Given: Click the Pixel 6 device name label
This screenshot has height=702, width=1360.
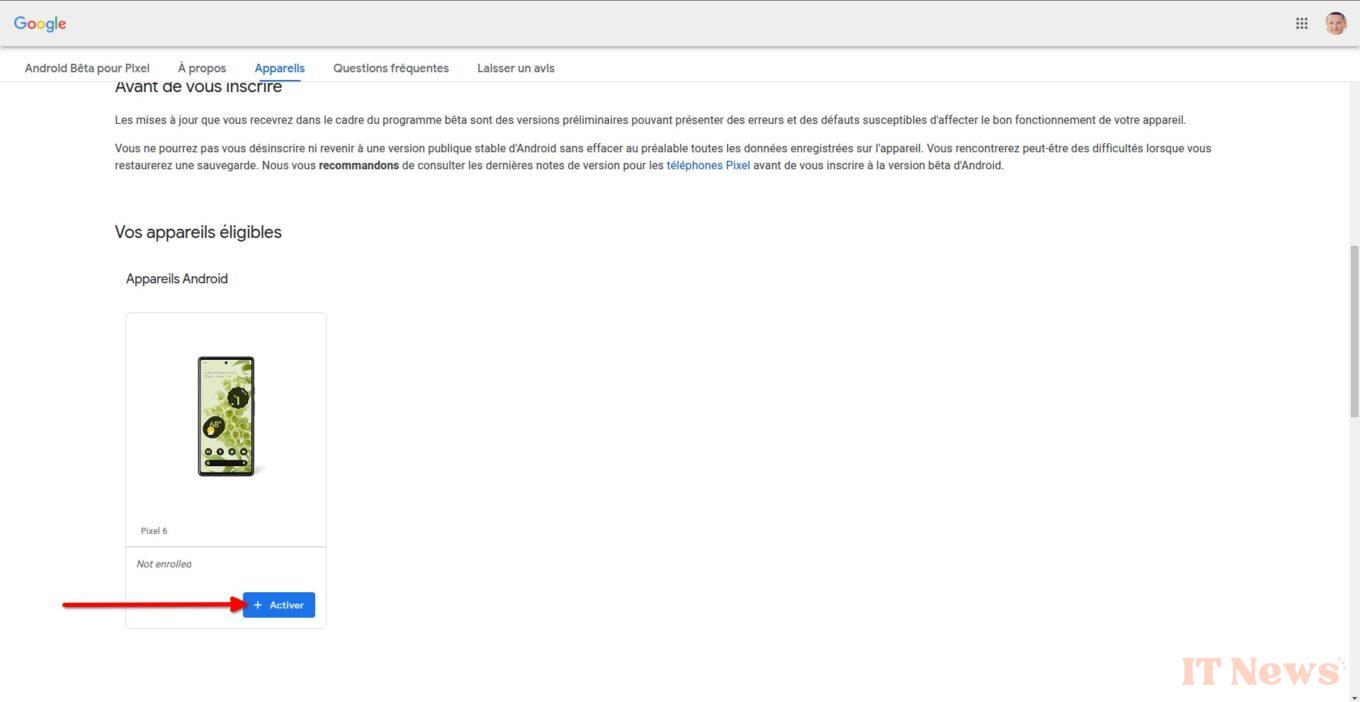Looking at the screenshot, I should click(154, 531).
